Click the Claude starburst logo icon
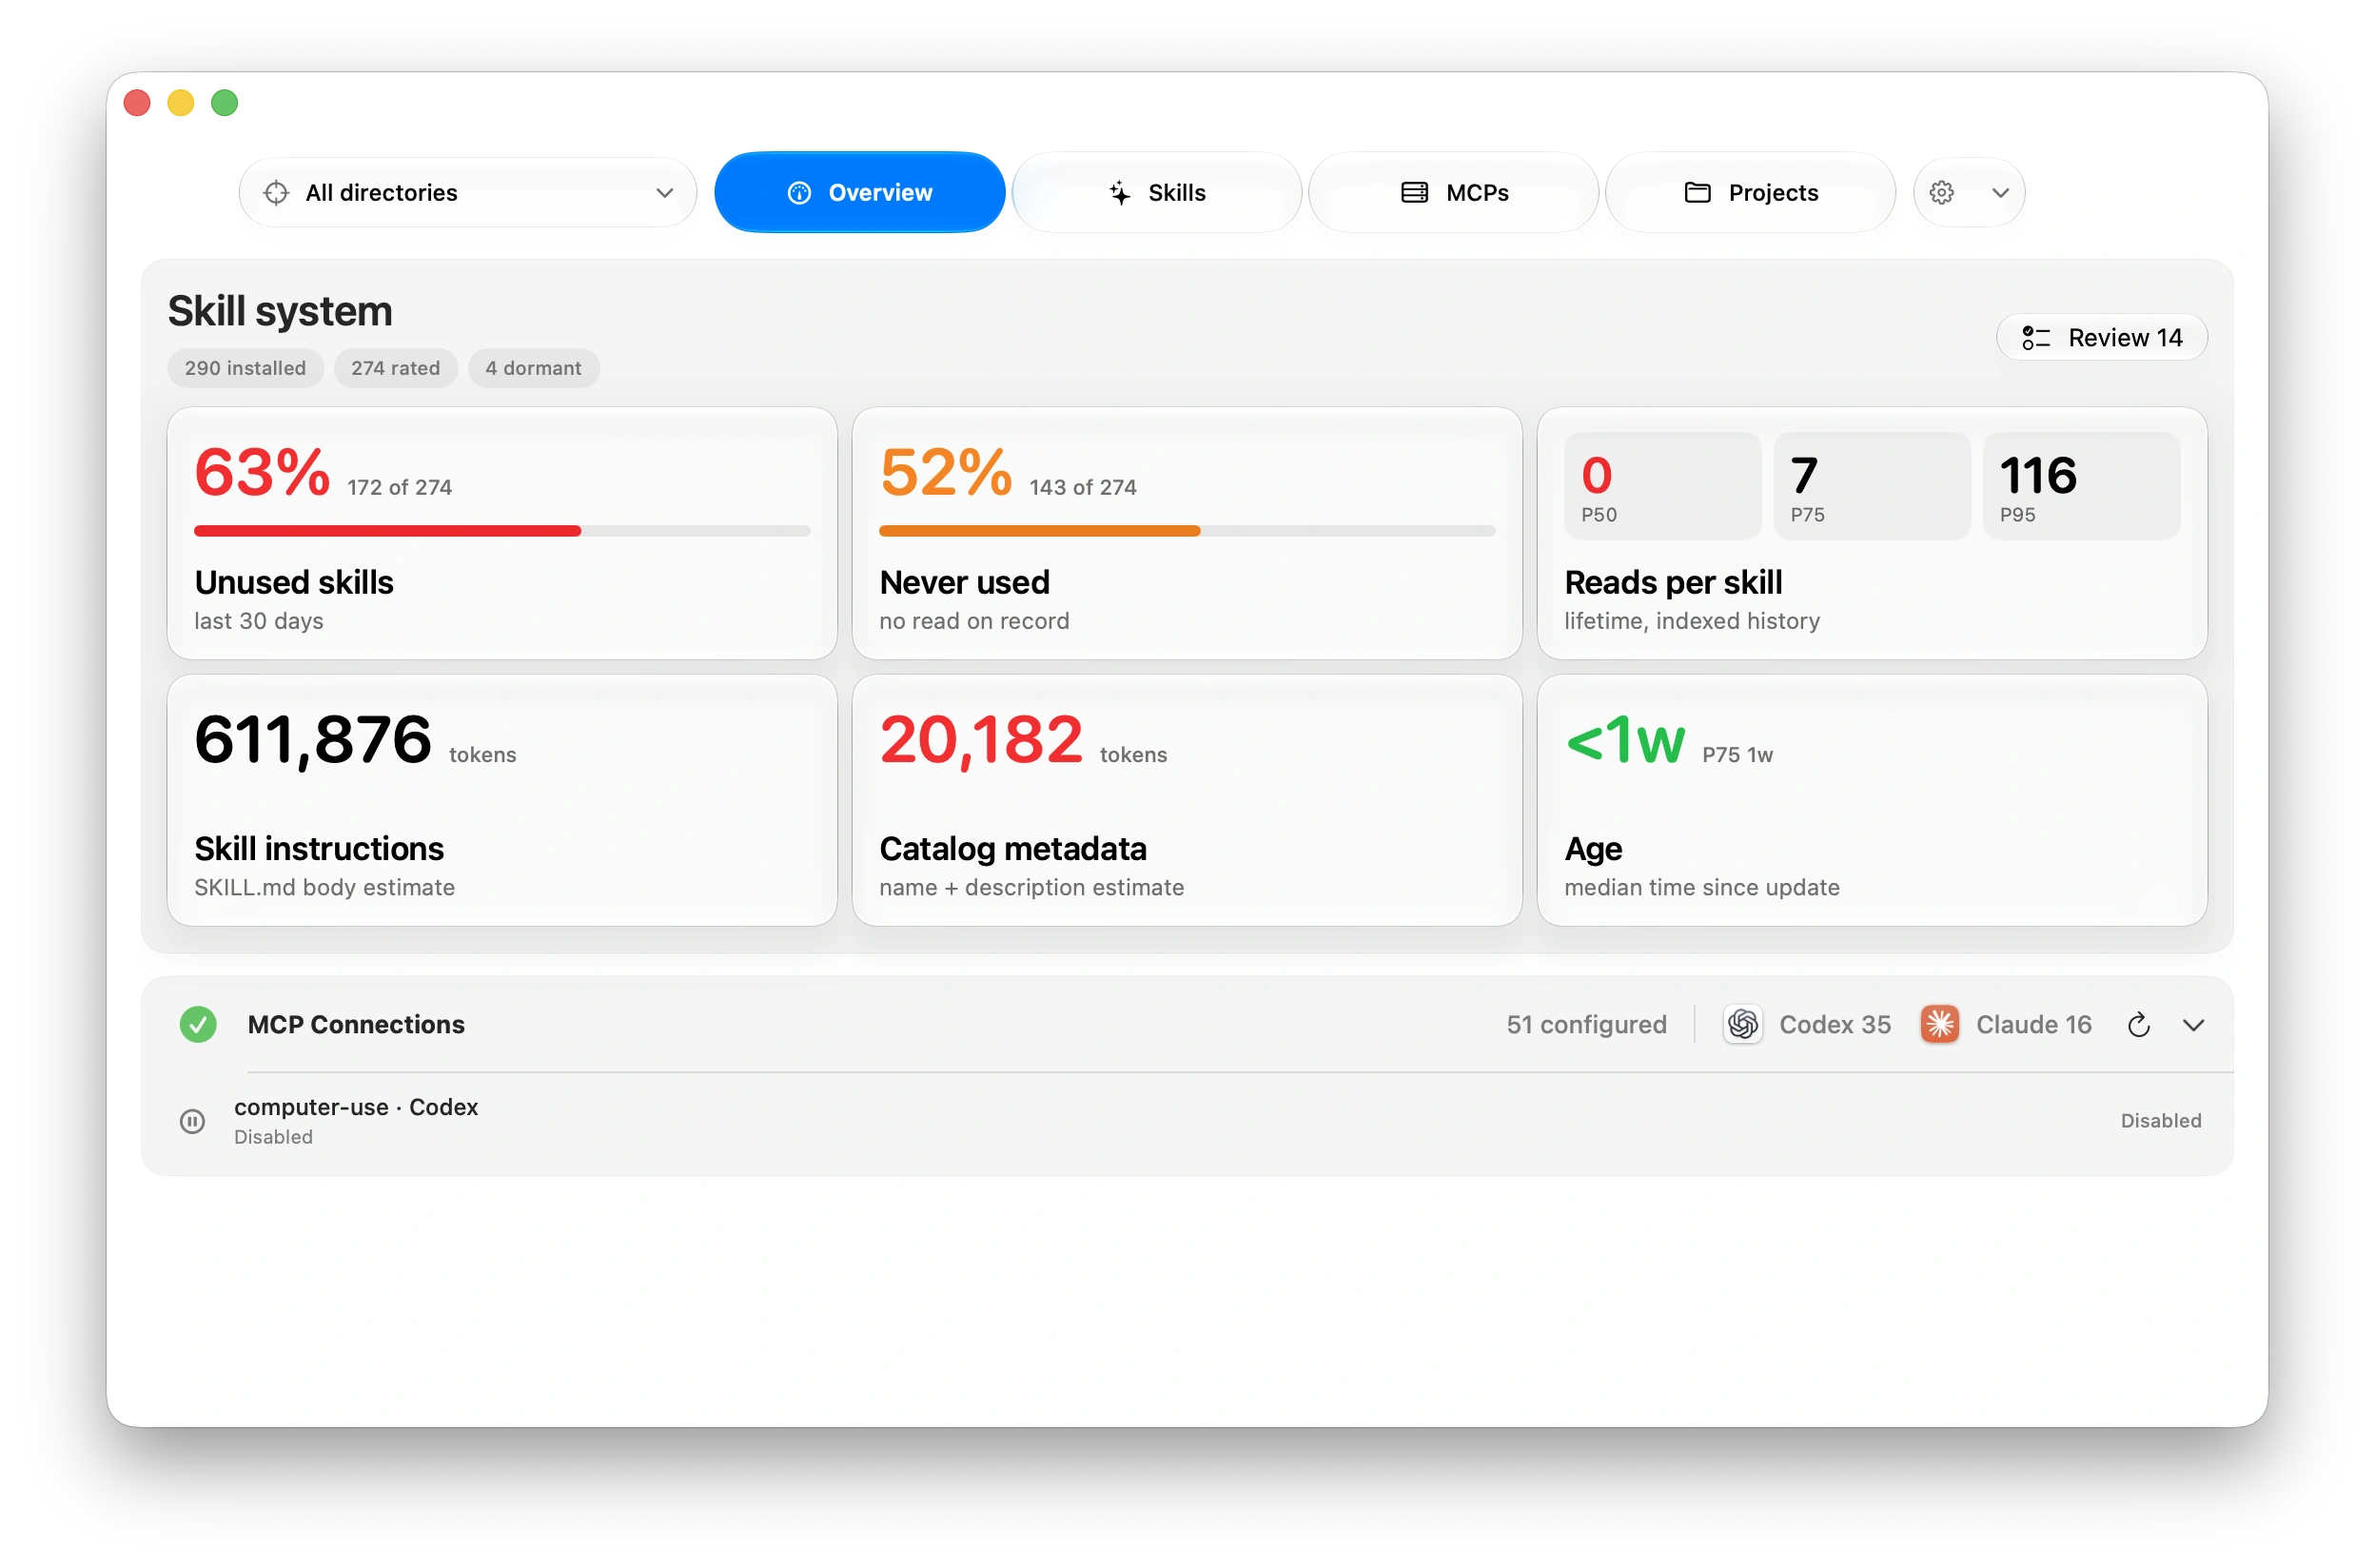This screenshot has height=1568, width=2375. (1940, 1025)
